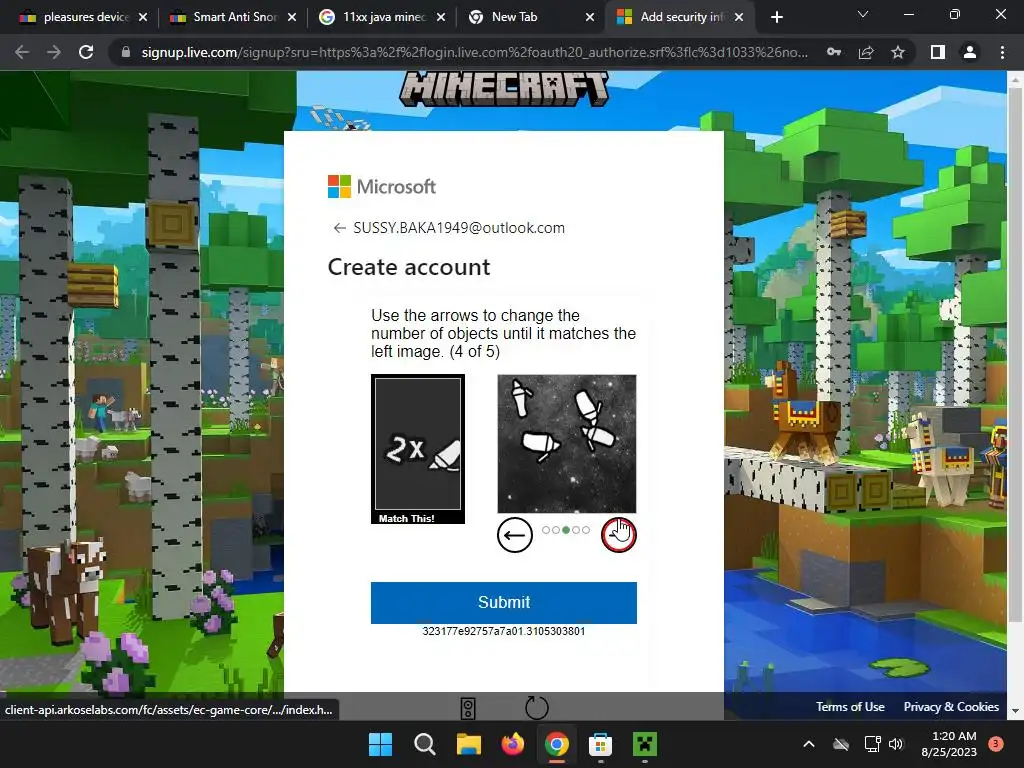Open clock showing 1:20 AM
This screenshot has height=768, width=1024.
point(949,744)
